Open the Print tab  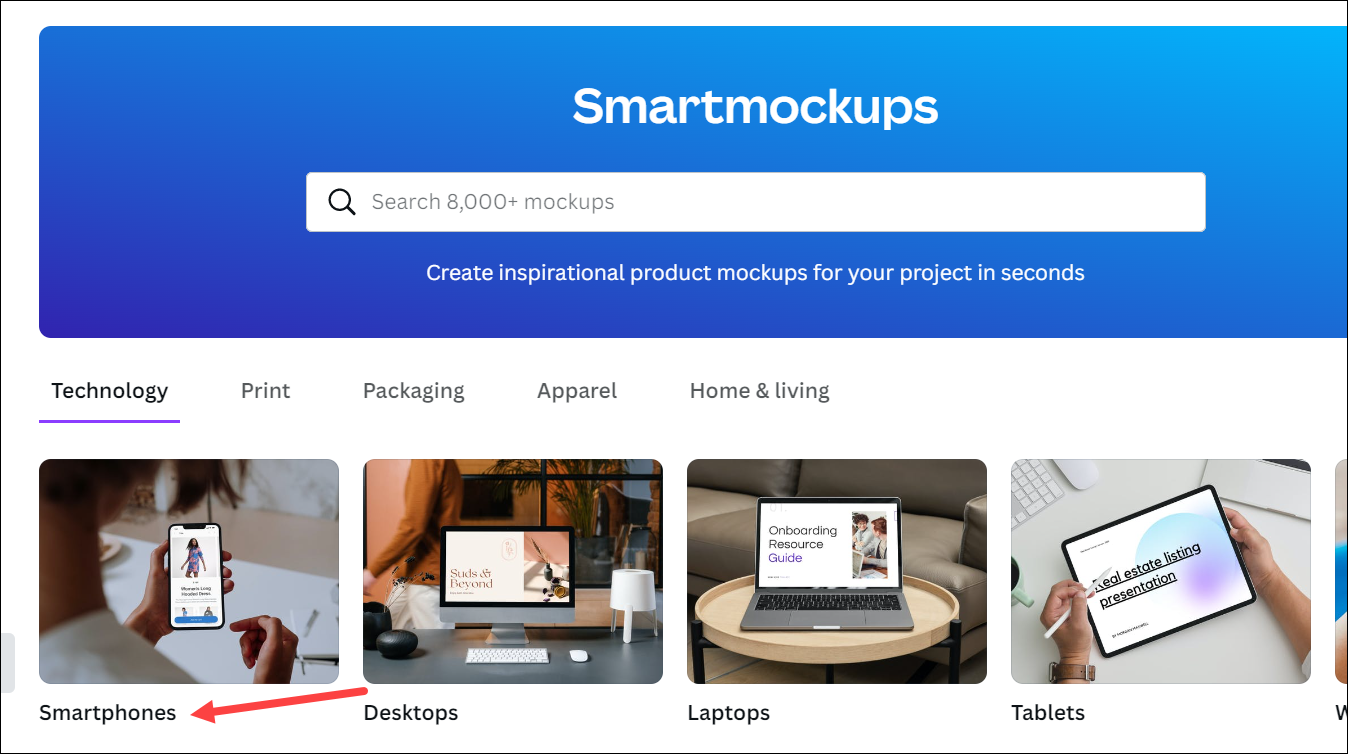(x=266, y=391)
